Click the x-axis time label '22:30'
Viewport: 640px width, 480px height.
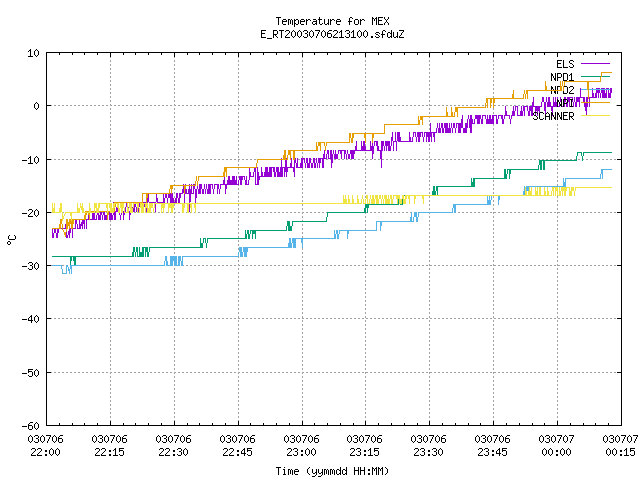click(173, 452)
